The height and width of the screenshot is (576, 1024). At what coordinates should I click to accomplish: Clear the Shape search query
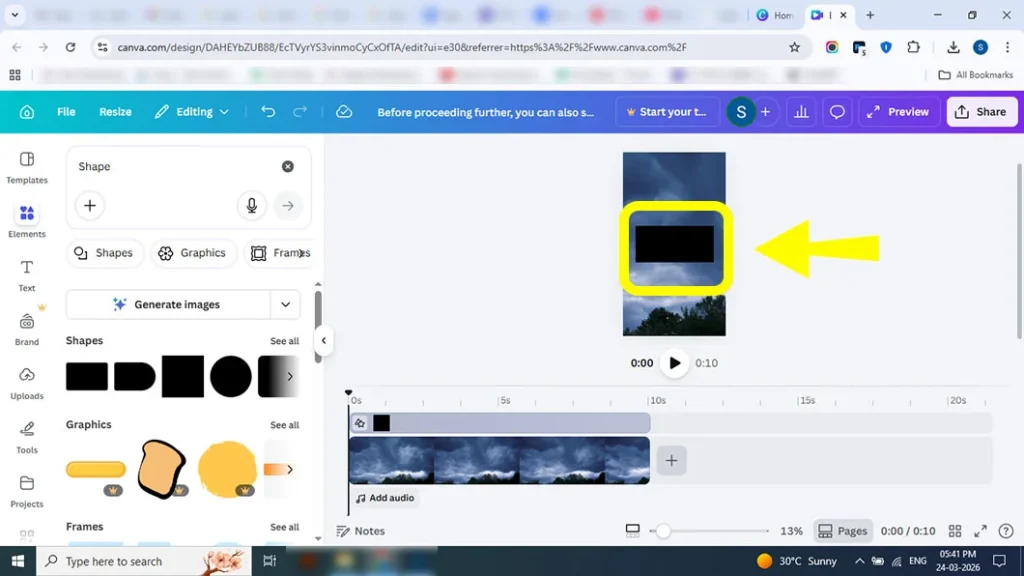point(288,166)
